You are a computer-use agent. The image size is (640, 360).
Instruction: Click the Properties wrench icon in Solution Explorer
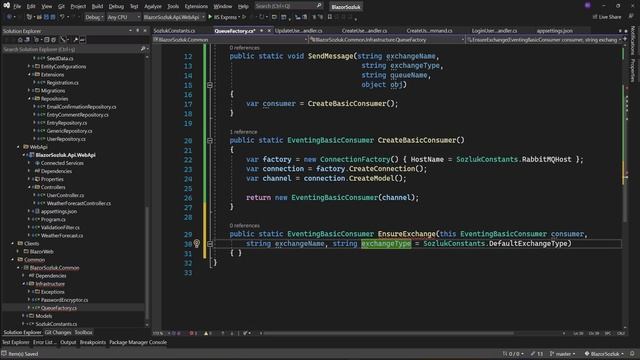point(76,40)
